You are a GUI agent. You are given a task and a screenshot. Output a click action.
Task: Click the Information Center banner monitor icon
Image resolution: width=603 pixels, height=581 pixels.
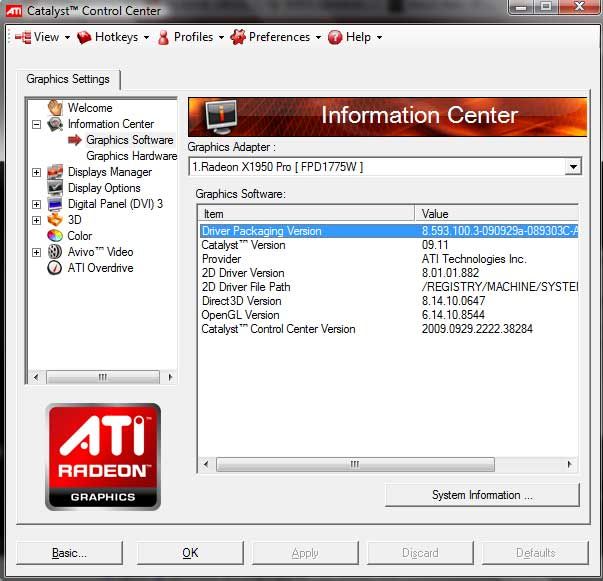click(x=222, y=117)
